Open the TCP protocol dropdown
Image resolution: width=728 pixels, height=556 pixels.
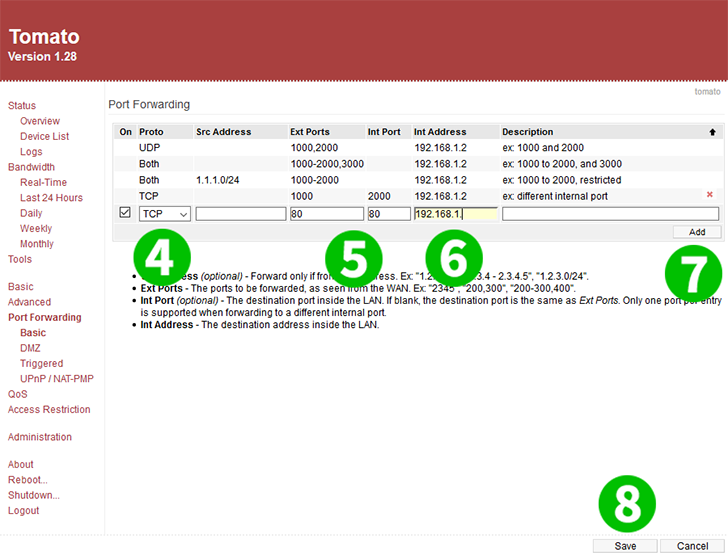coord(165,214)
